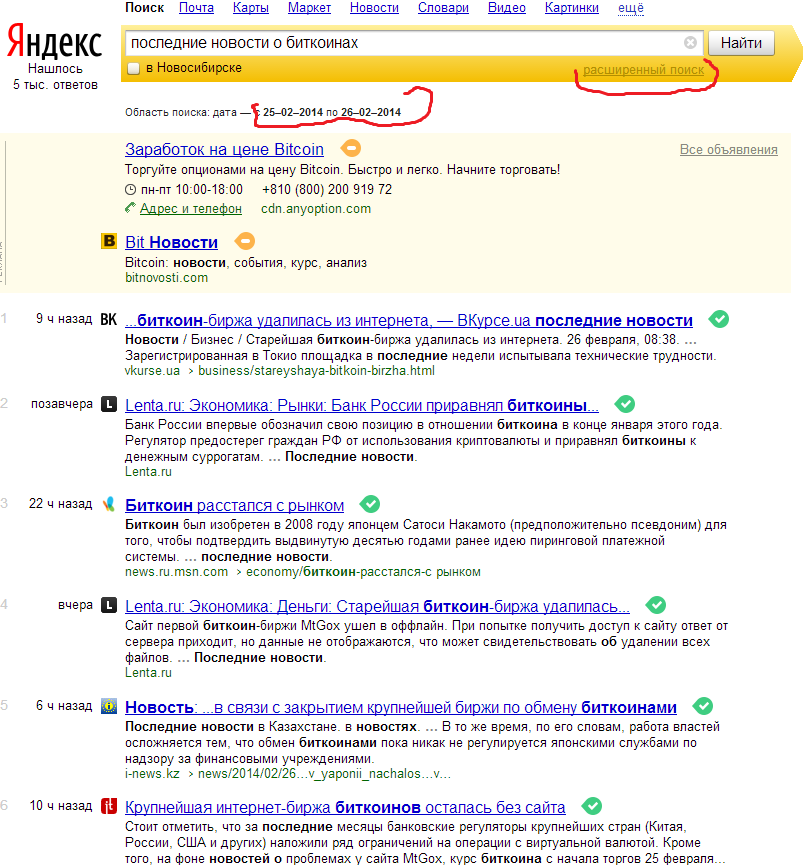This screenshot has height=865, width=803.
Task: Click the MSN butterfly favicon
Action: 109,504
